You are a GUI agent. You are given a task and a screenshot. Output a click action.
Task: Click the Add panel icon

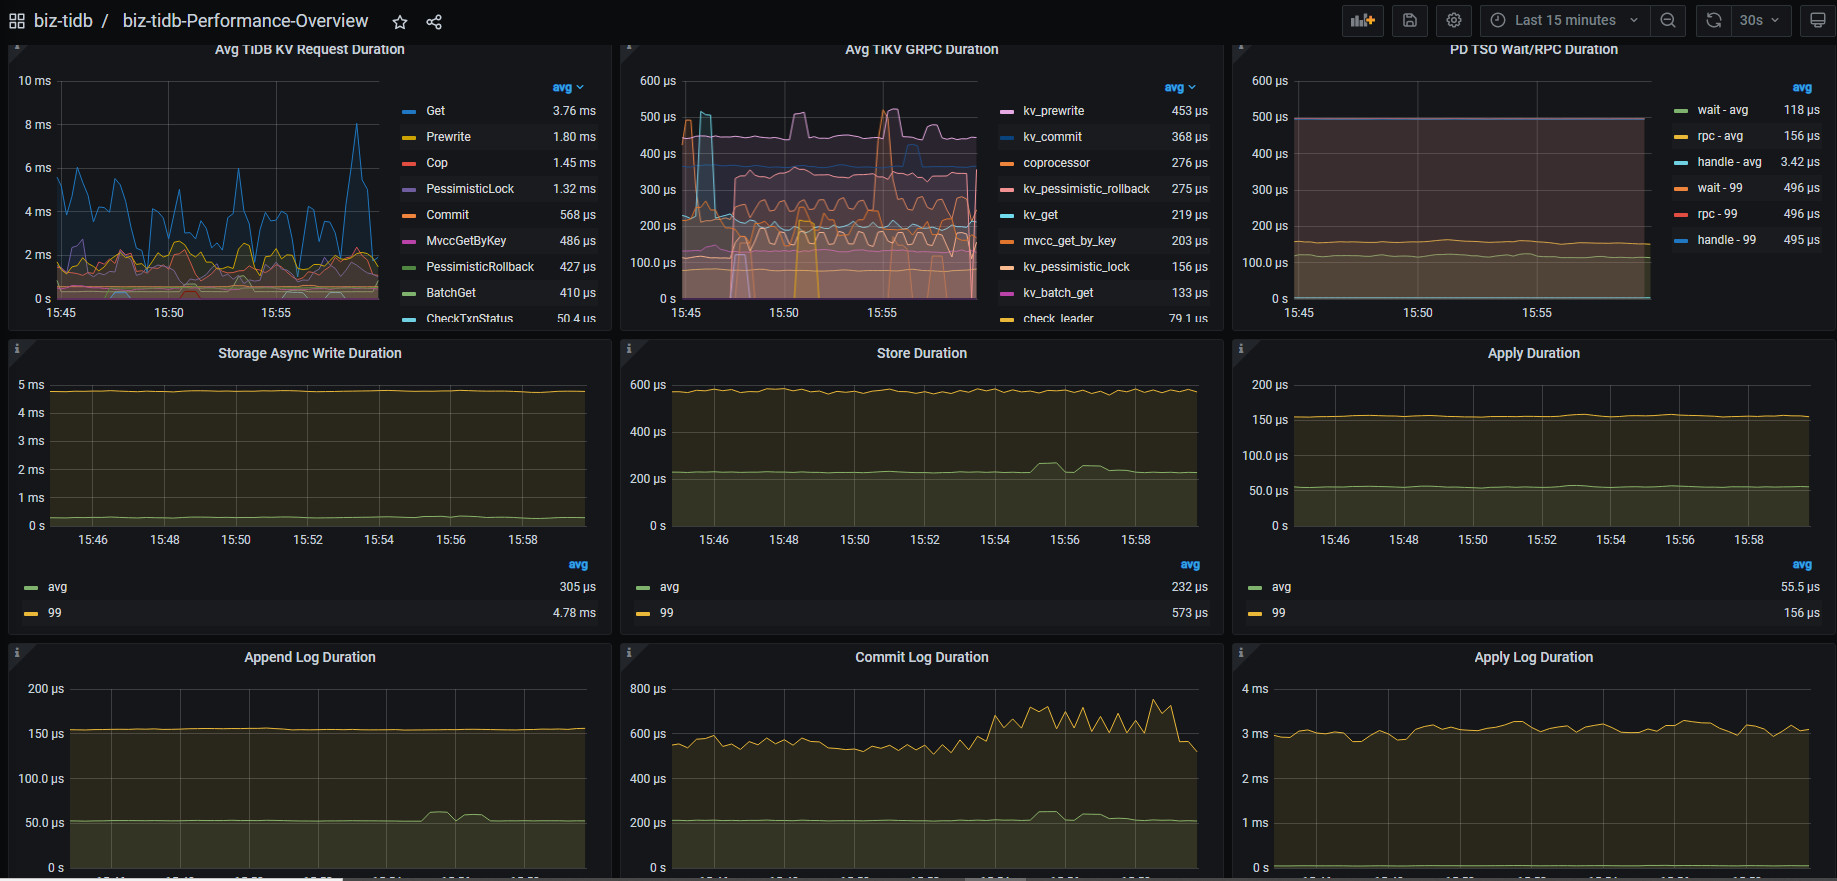(1362, 20)
